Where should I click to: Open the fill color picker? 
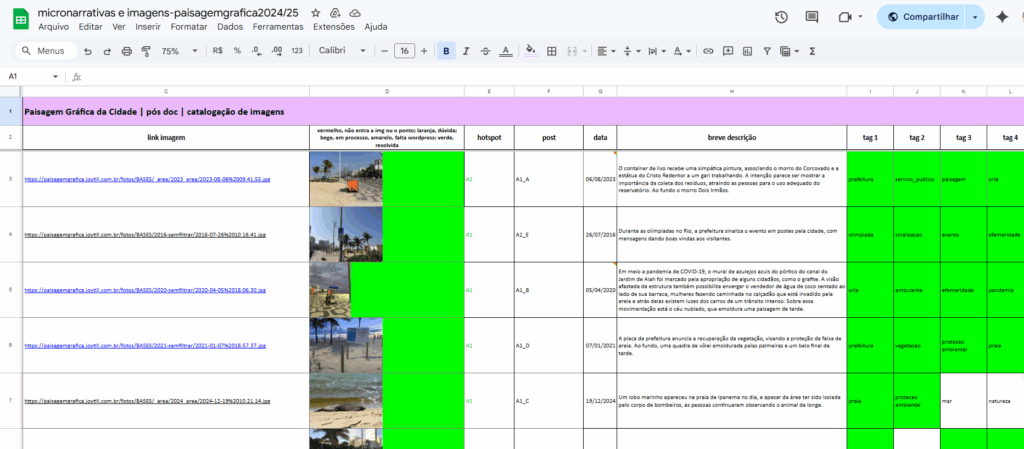click(x=530, y=51)
